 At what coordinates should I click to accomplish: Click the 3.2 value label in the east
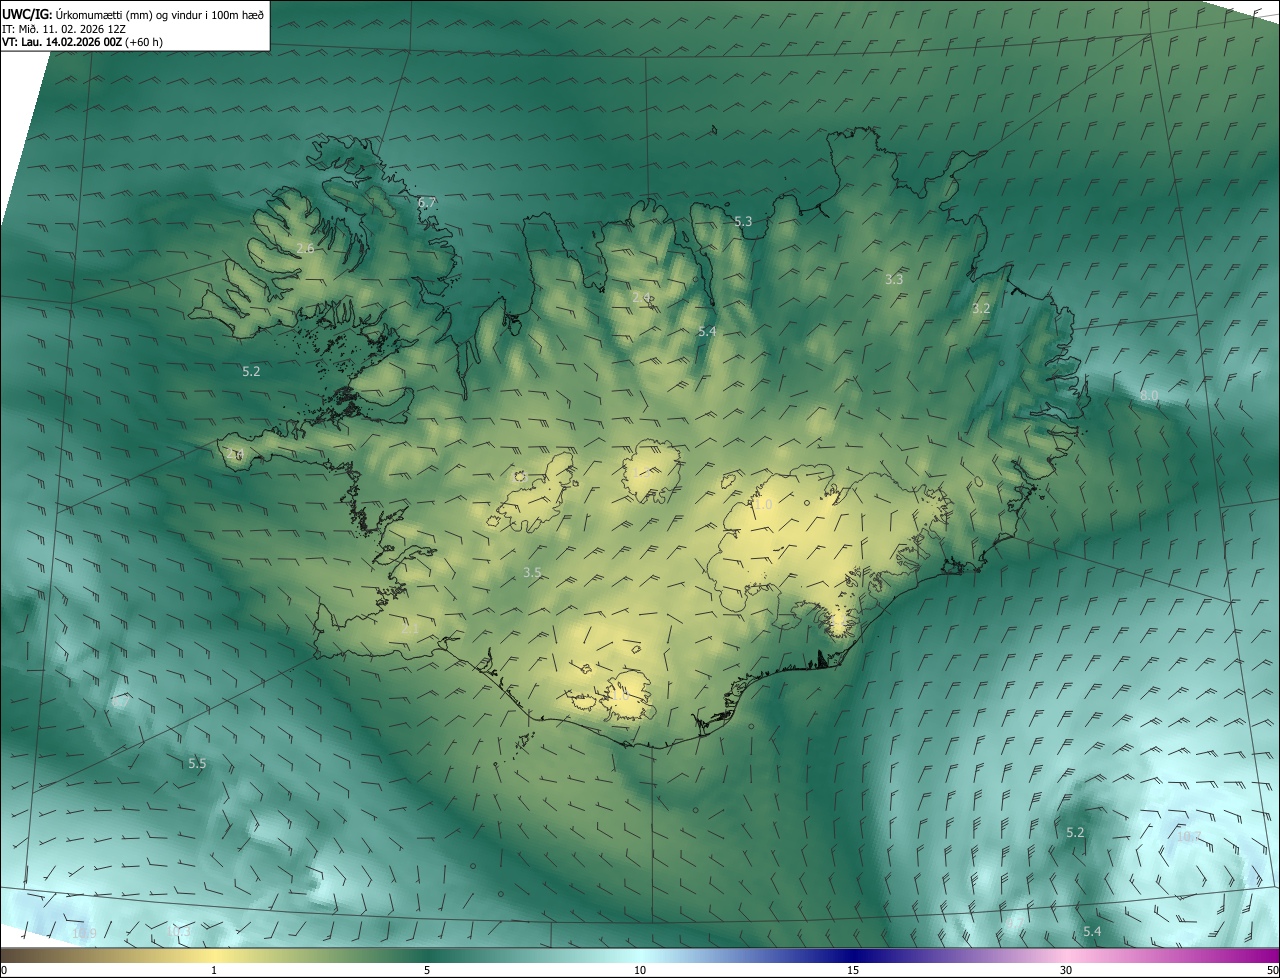pos(981,308)
